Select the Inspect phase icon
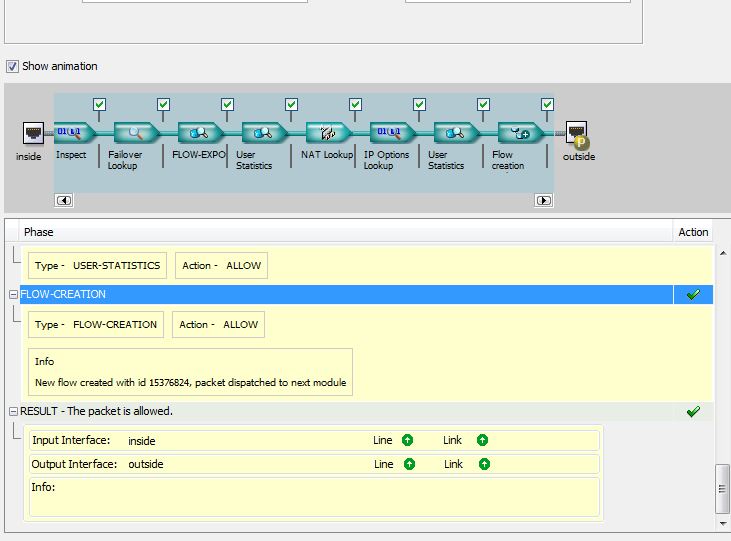Image resolution: width=731 pixels, height=541 pixels. point(75,133)
